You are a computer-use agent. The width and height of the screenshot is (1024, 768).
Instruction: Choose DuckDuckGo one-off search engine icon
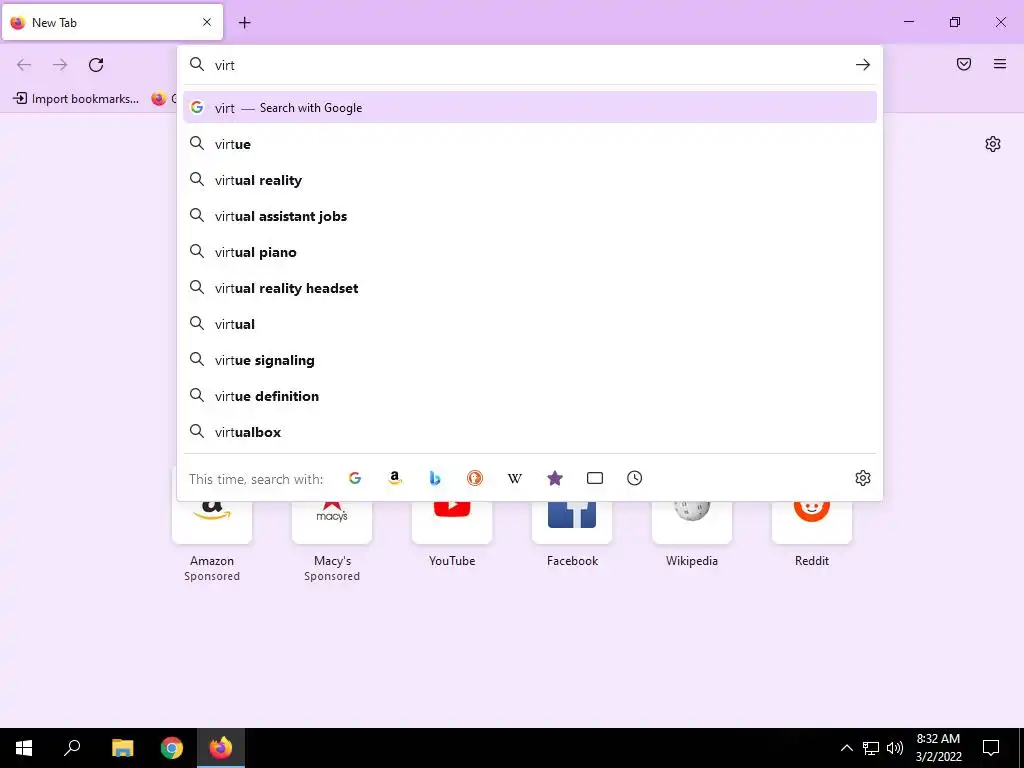[475, 478]
